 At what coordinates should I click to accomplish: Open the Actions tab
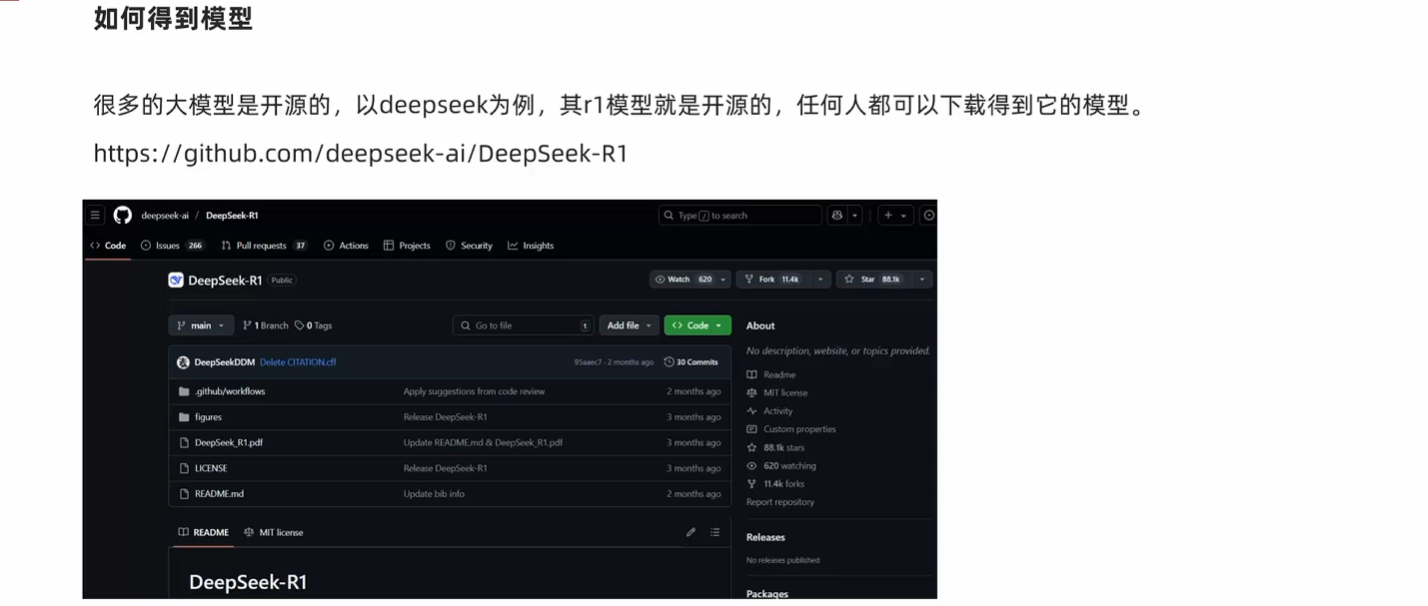coord(346,245)
